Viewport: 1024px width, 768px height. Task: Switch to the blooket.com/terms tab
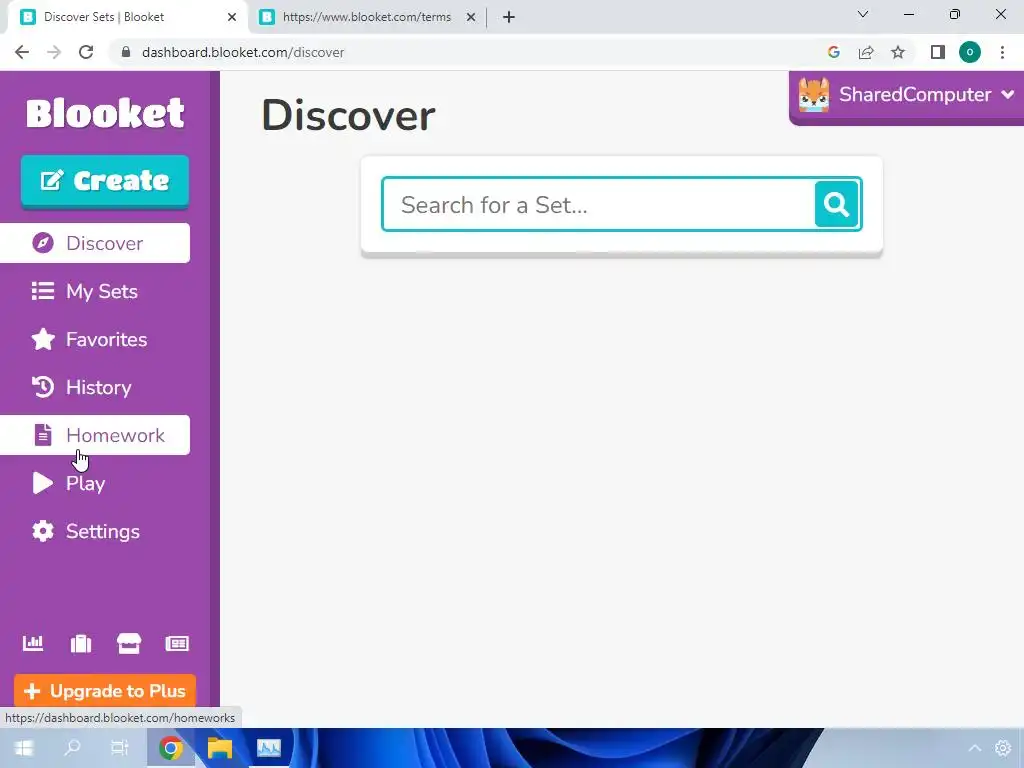(x=366, y=17)
